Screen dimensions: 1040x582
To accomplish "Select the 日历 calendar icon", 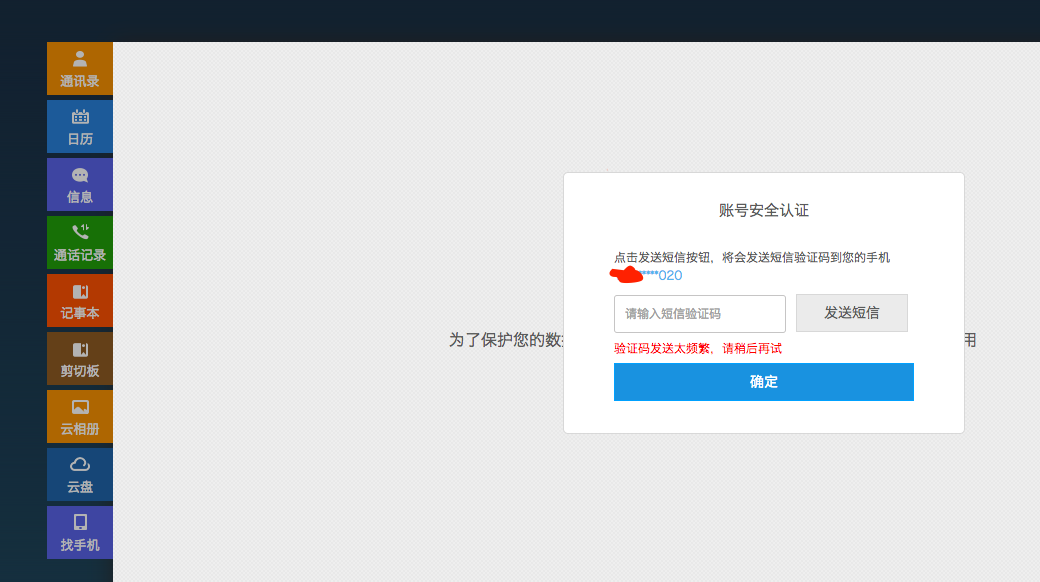I will click(x=80, y=115).
